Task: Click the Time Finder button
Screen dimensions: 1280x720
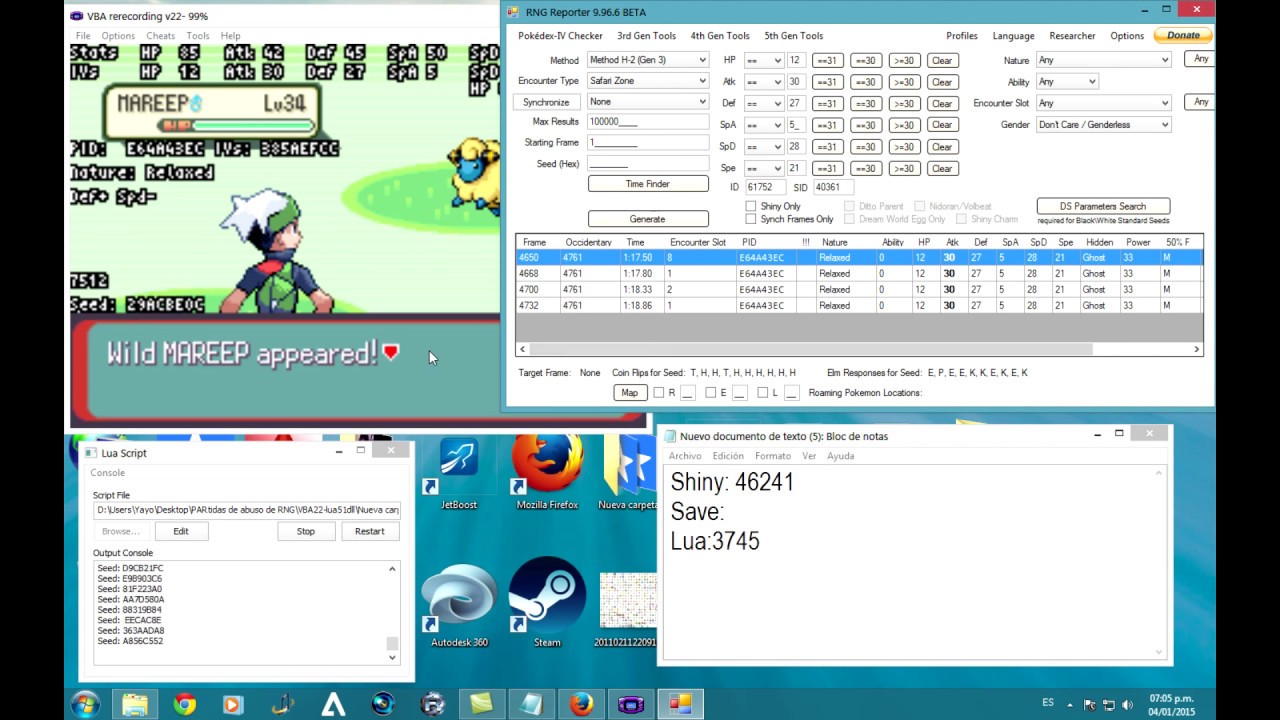Action: (648, 184)
